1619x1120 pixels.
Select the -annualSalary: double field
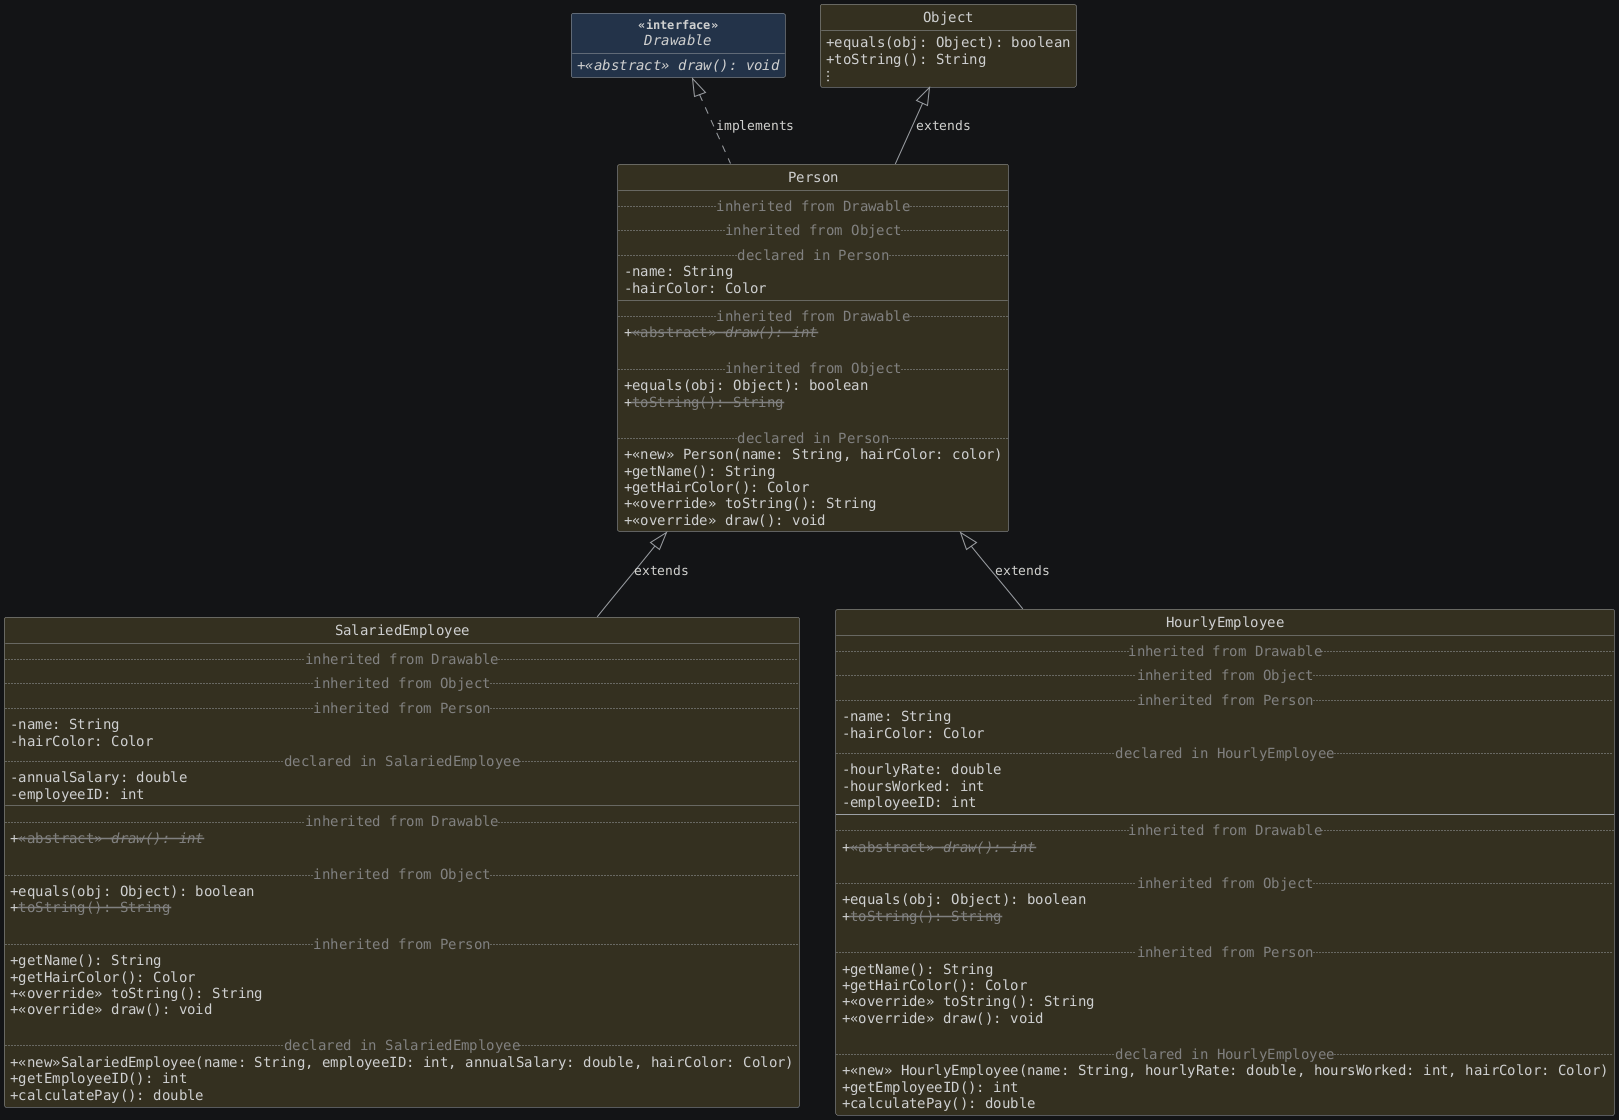pos(99,778)
